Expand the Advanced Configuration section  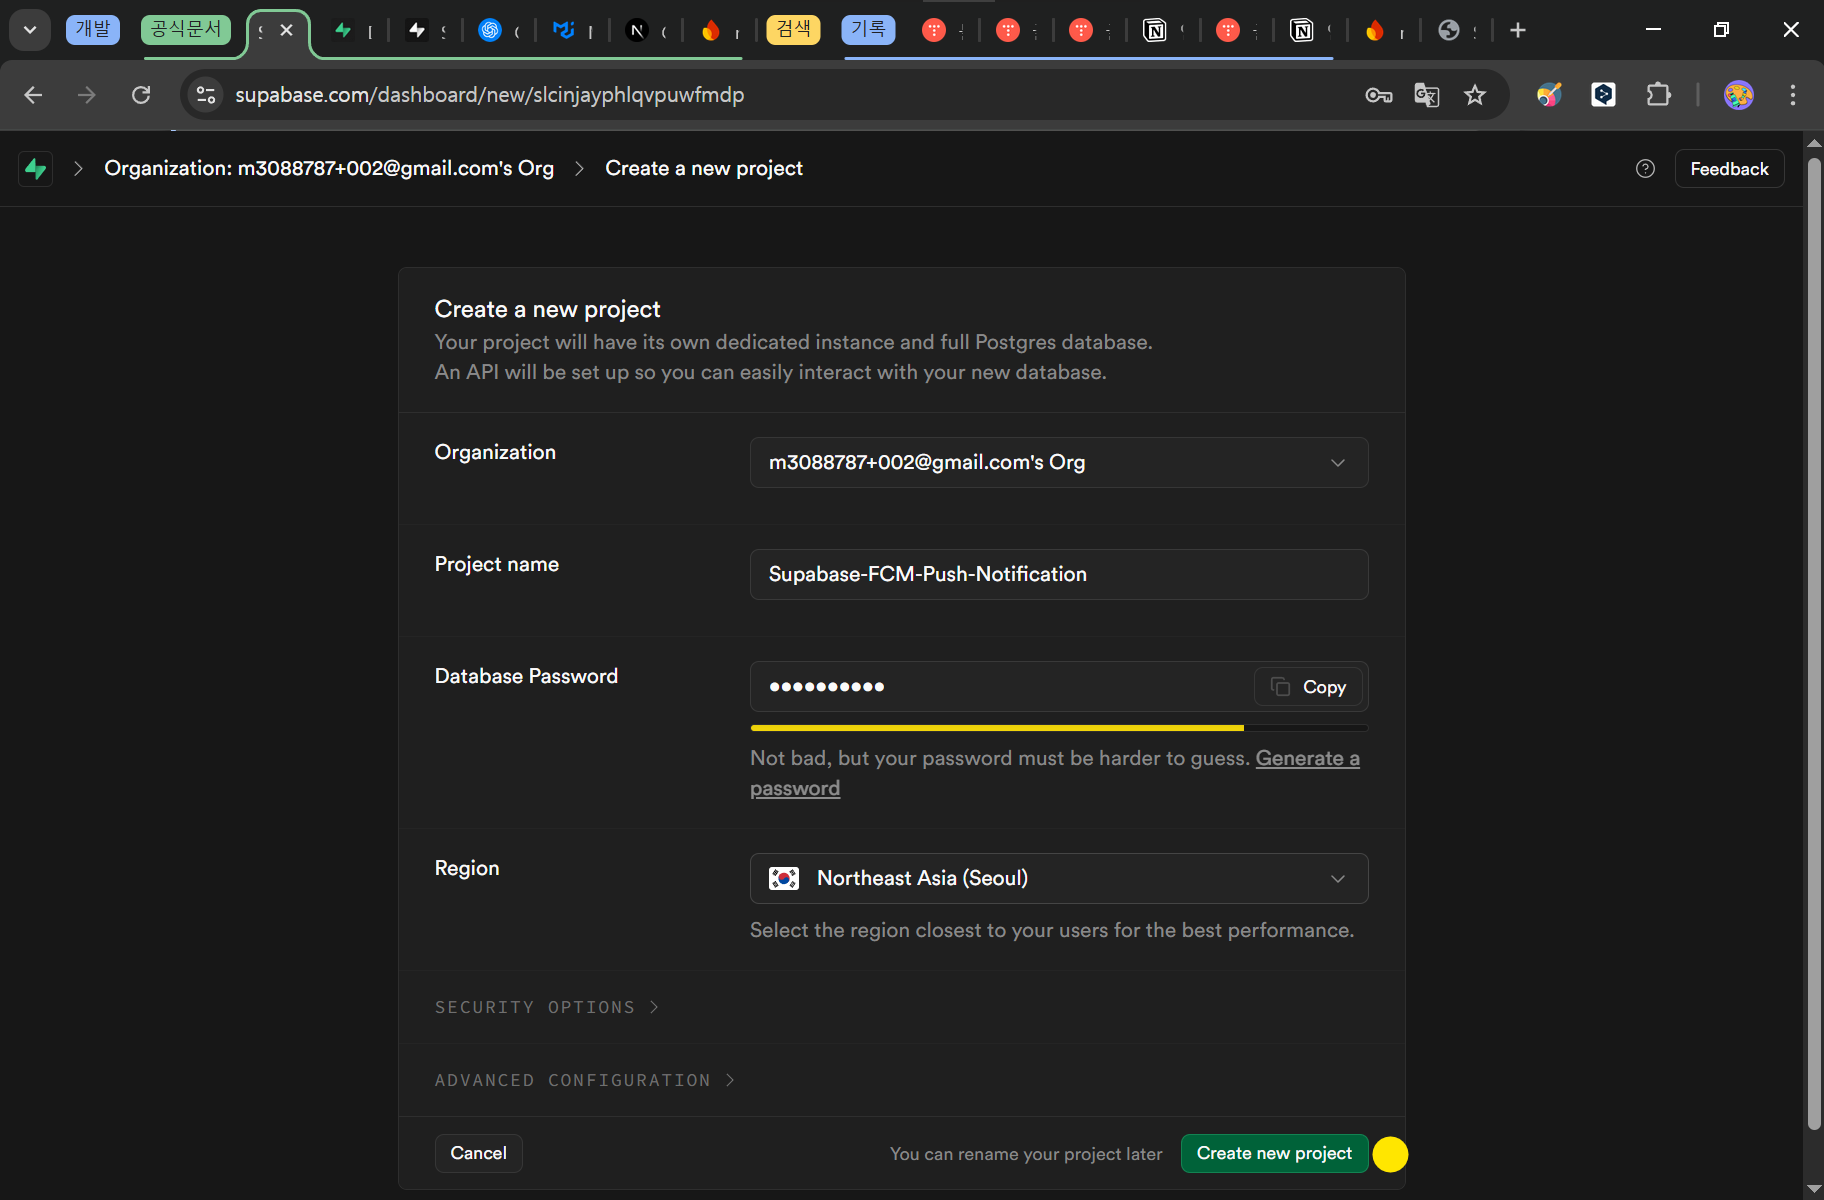coord(585,1080)
